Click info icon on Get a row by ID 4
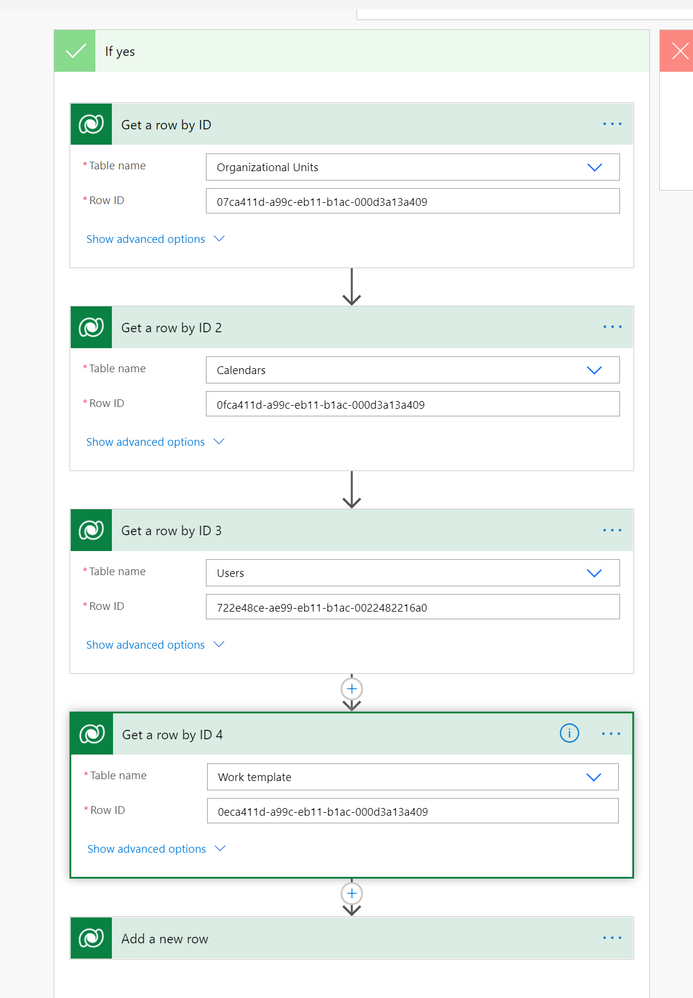This screenshot has height=998, width=693. [x=569, y=734]
